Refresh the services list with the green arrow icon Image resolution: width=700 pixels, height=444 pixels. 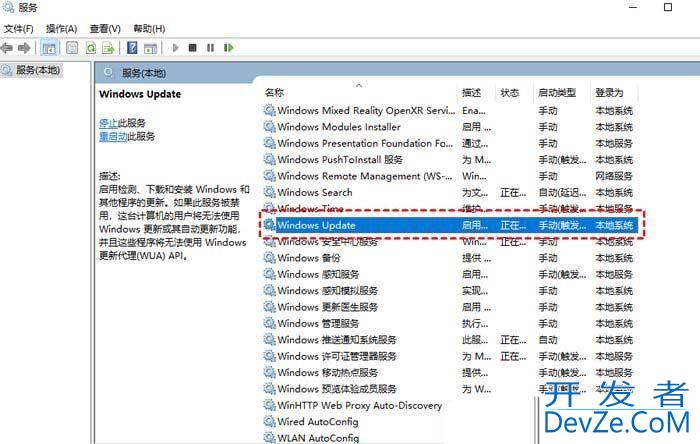91,48
